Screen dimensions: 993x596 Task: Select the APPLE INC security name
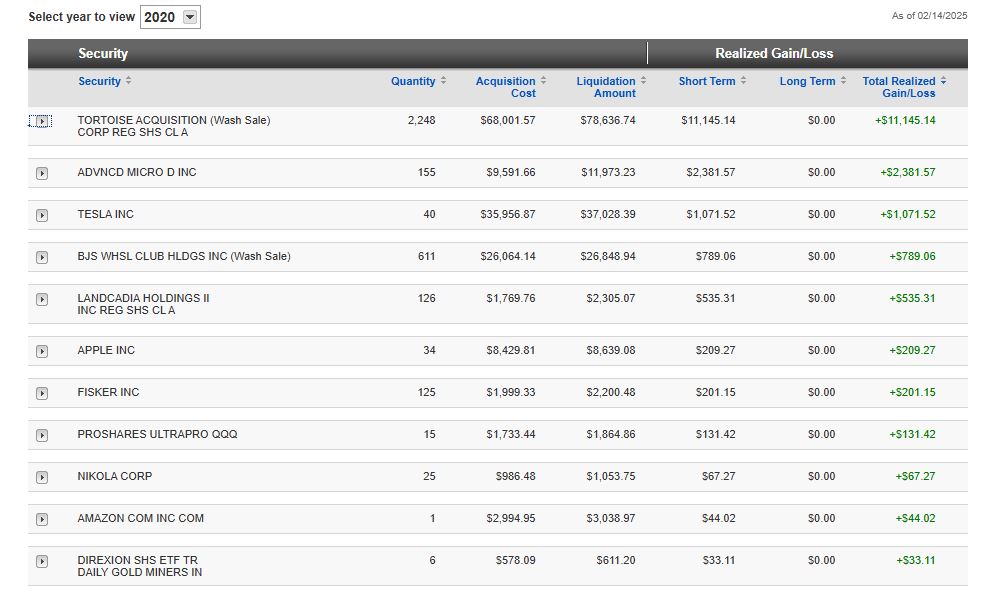106,350
